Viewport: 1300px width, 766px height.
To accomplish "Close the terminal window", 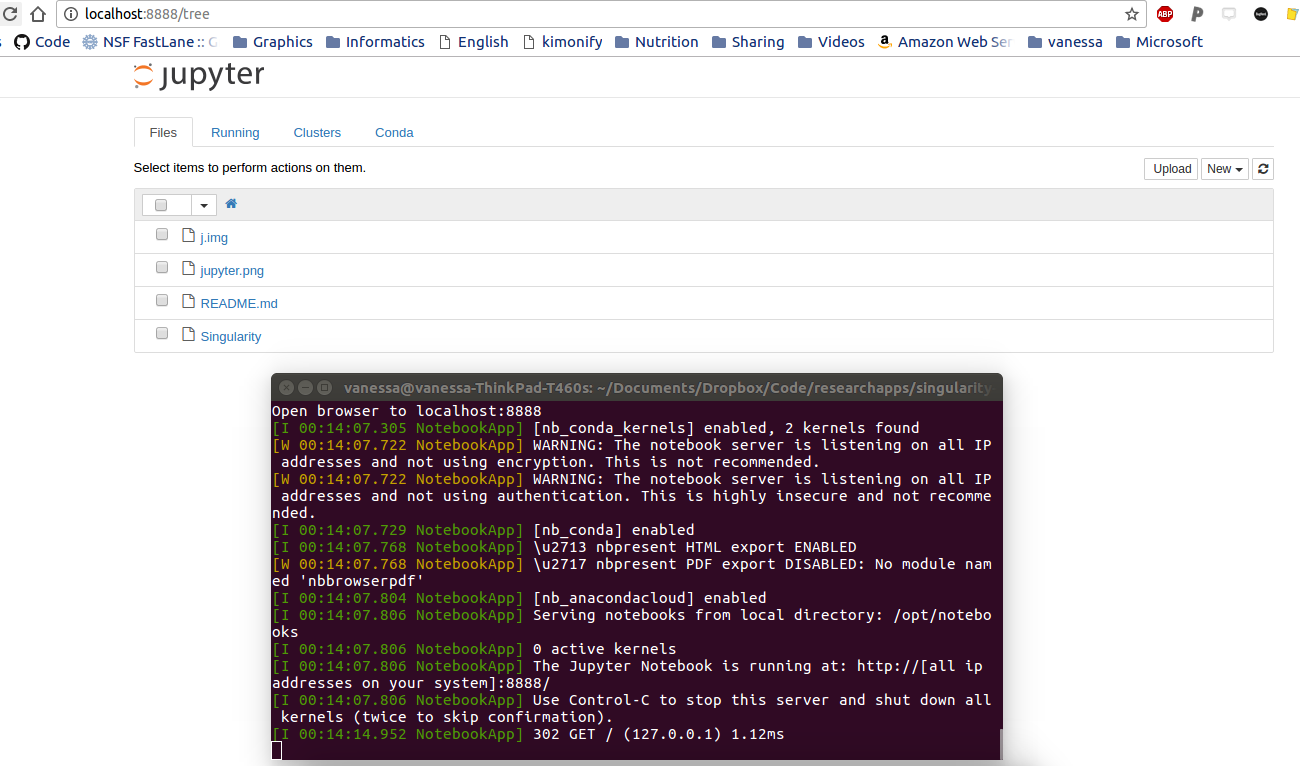I will pyautogui.click(x=286, y=388).
